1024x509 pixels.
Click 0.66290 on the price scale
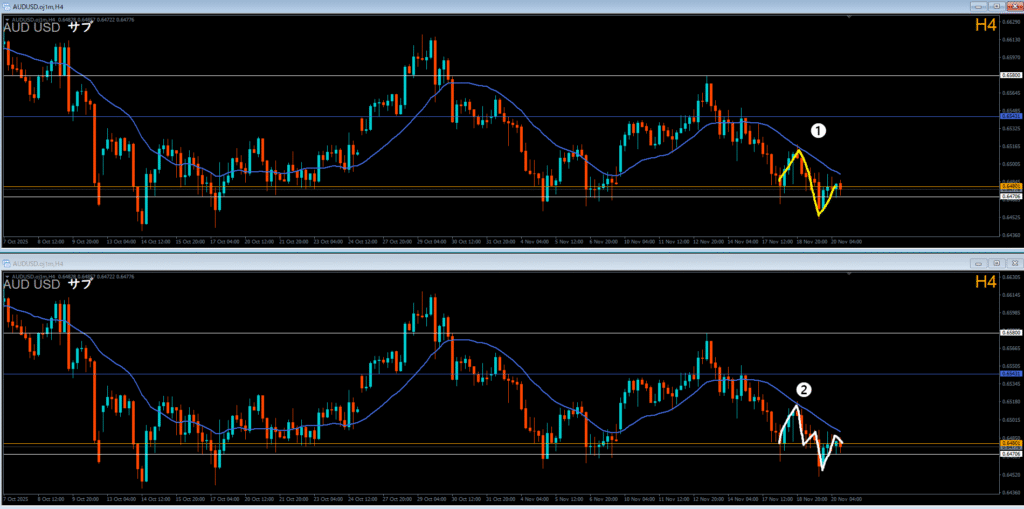click(x=1010, y=21)
